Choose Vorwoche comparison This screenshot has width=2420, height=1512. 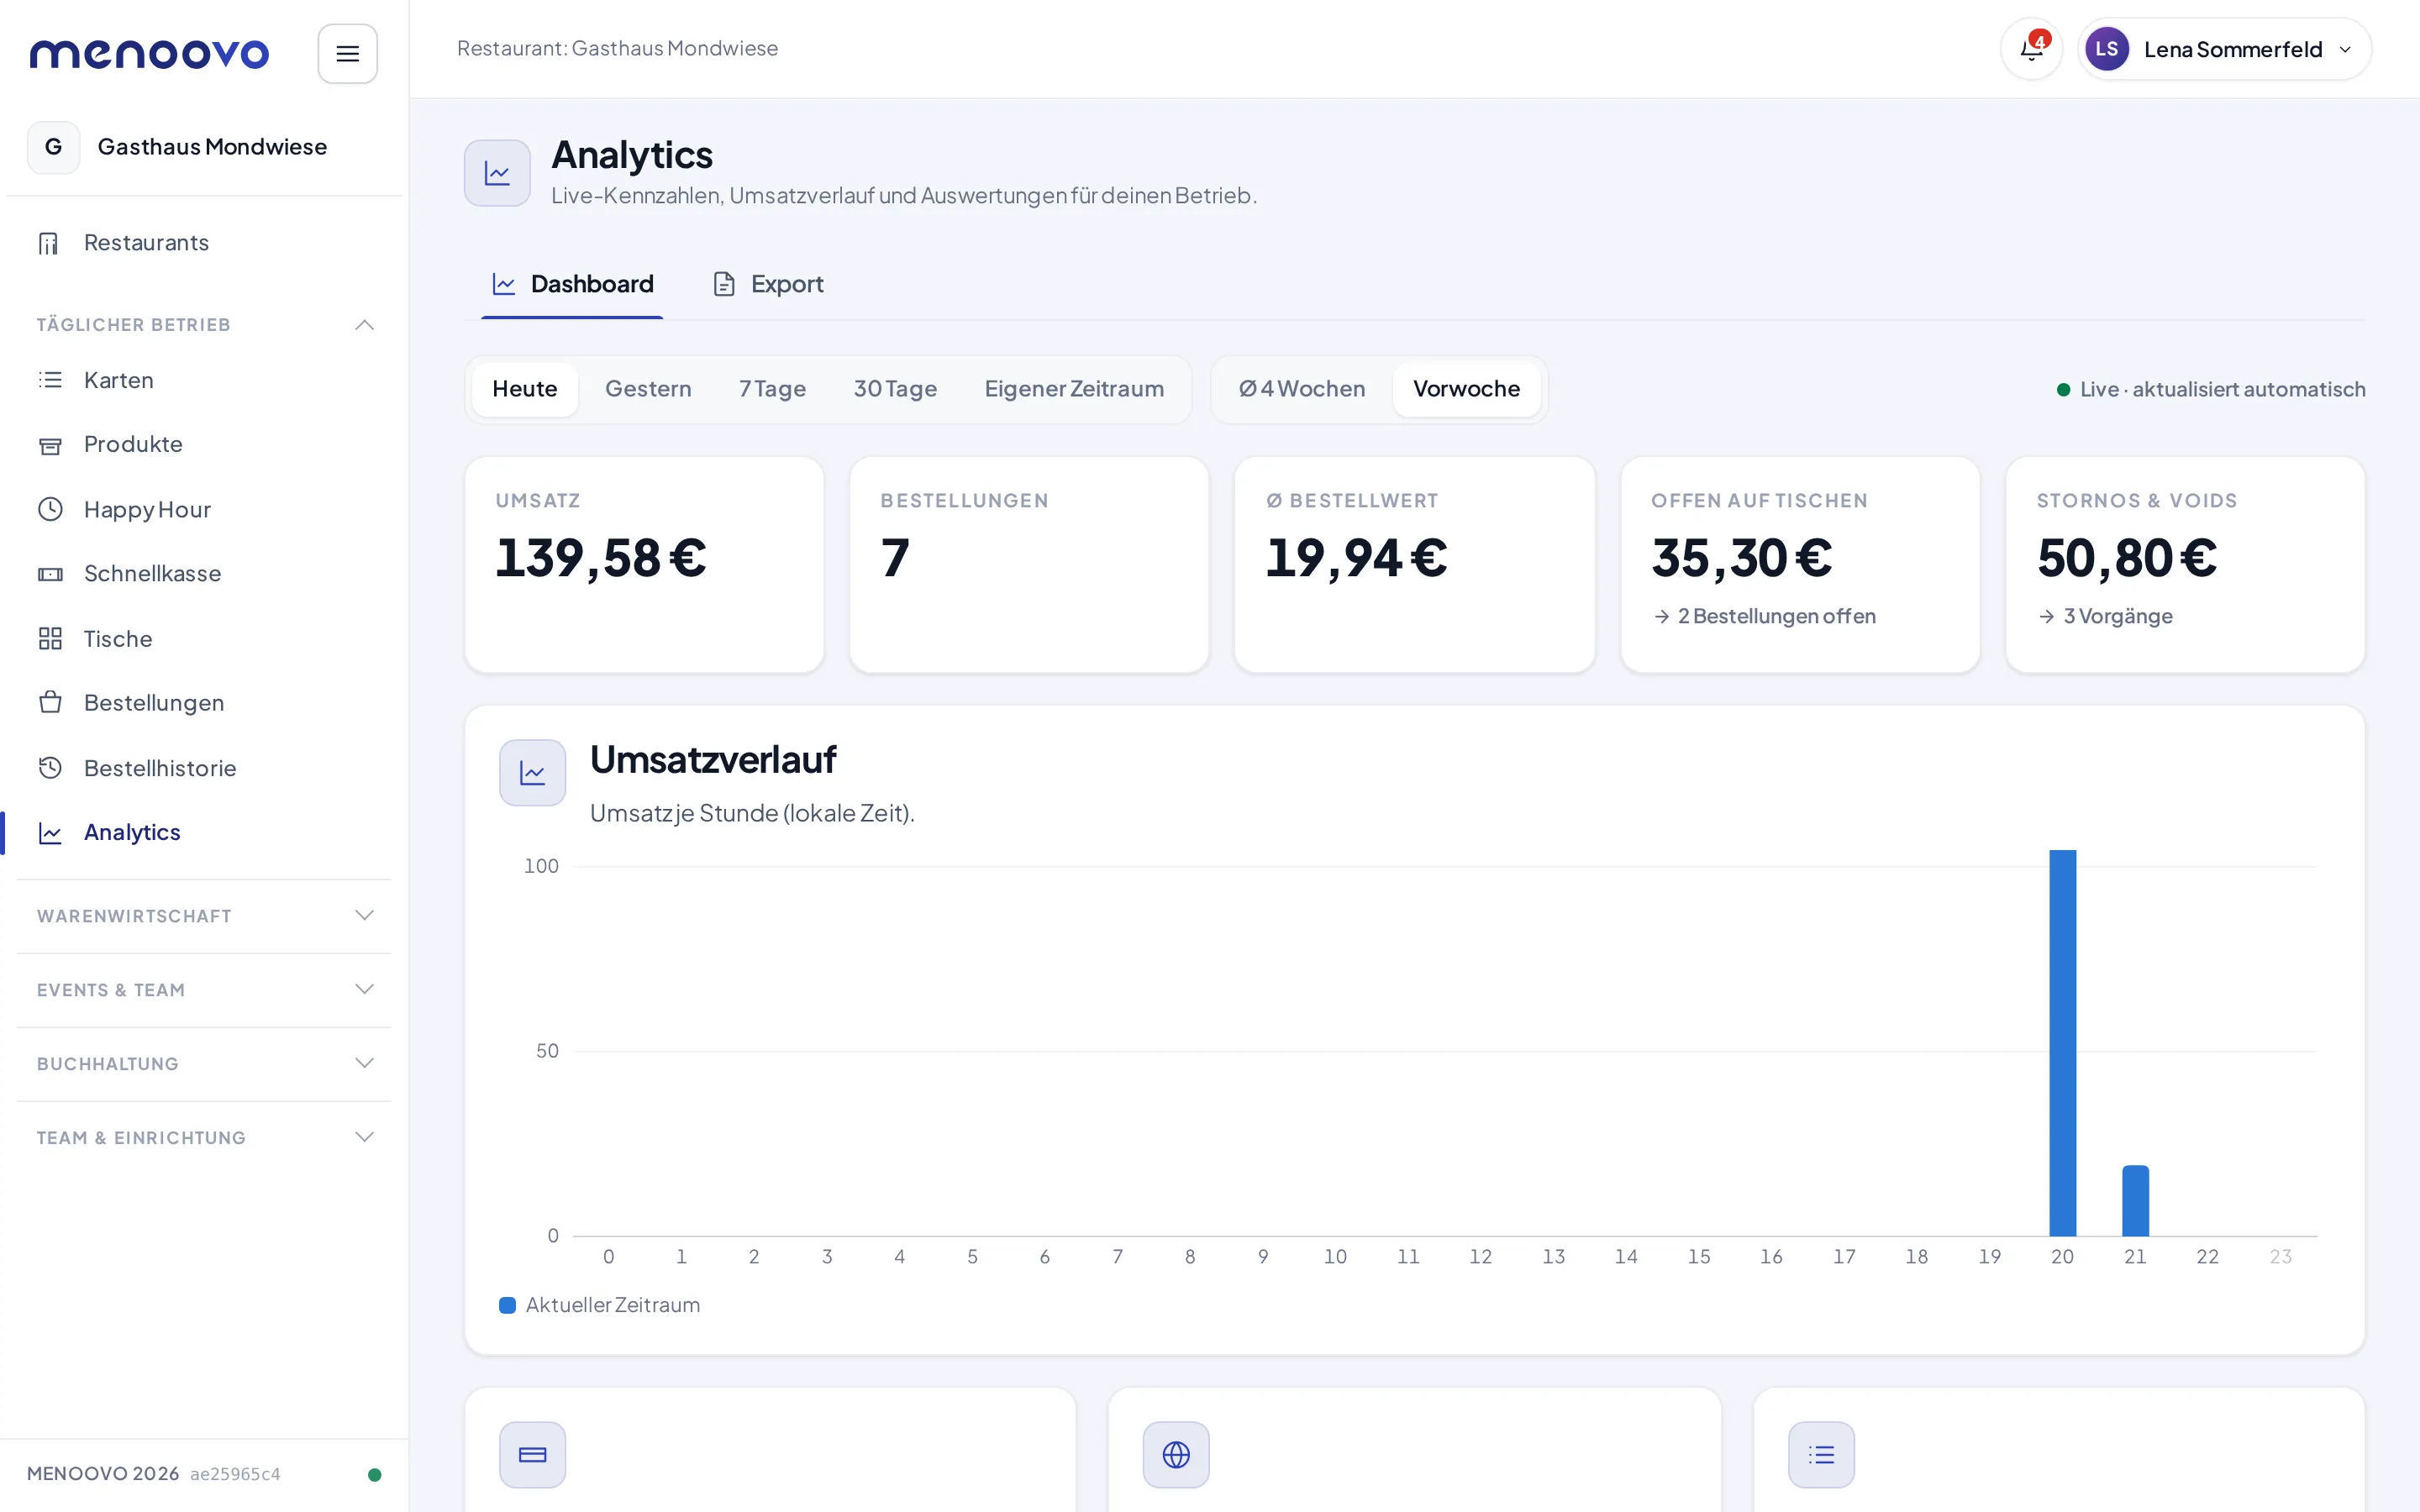coord(1466,389)
